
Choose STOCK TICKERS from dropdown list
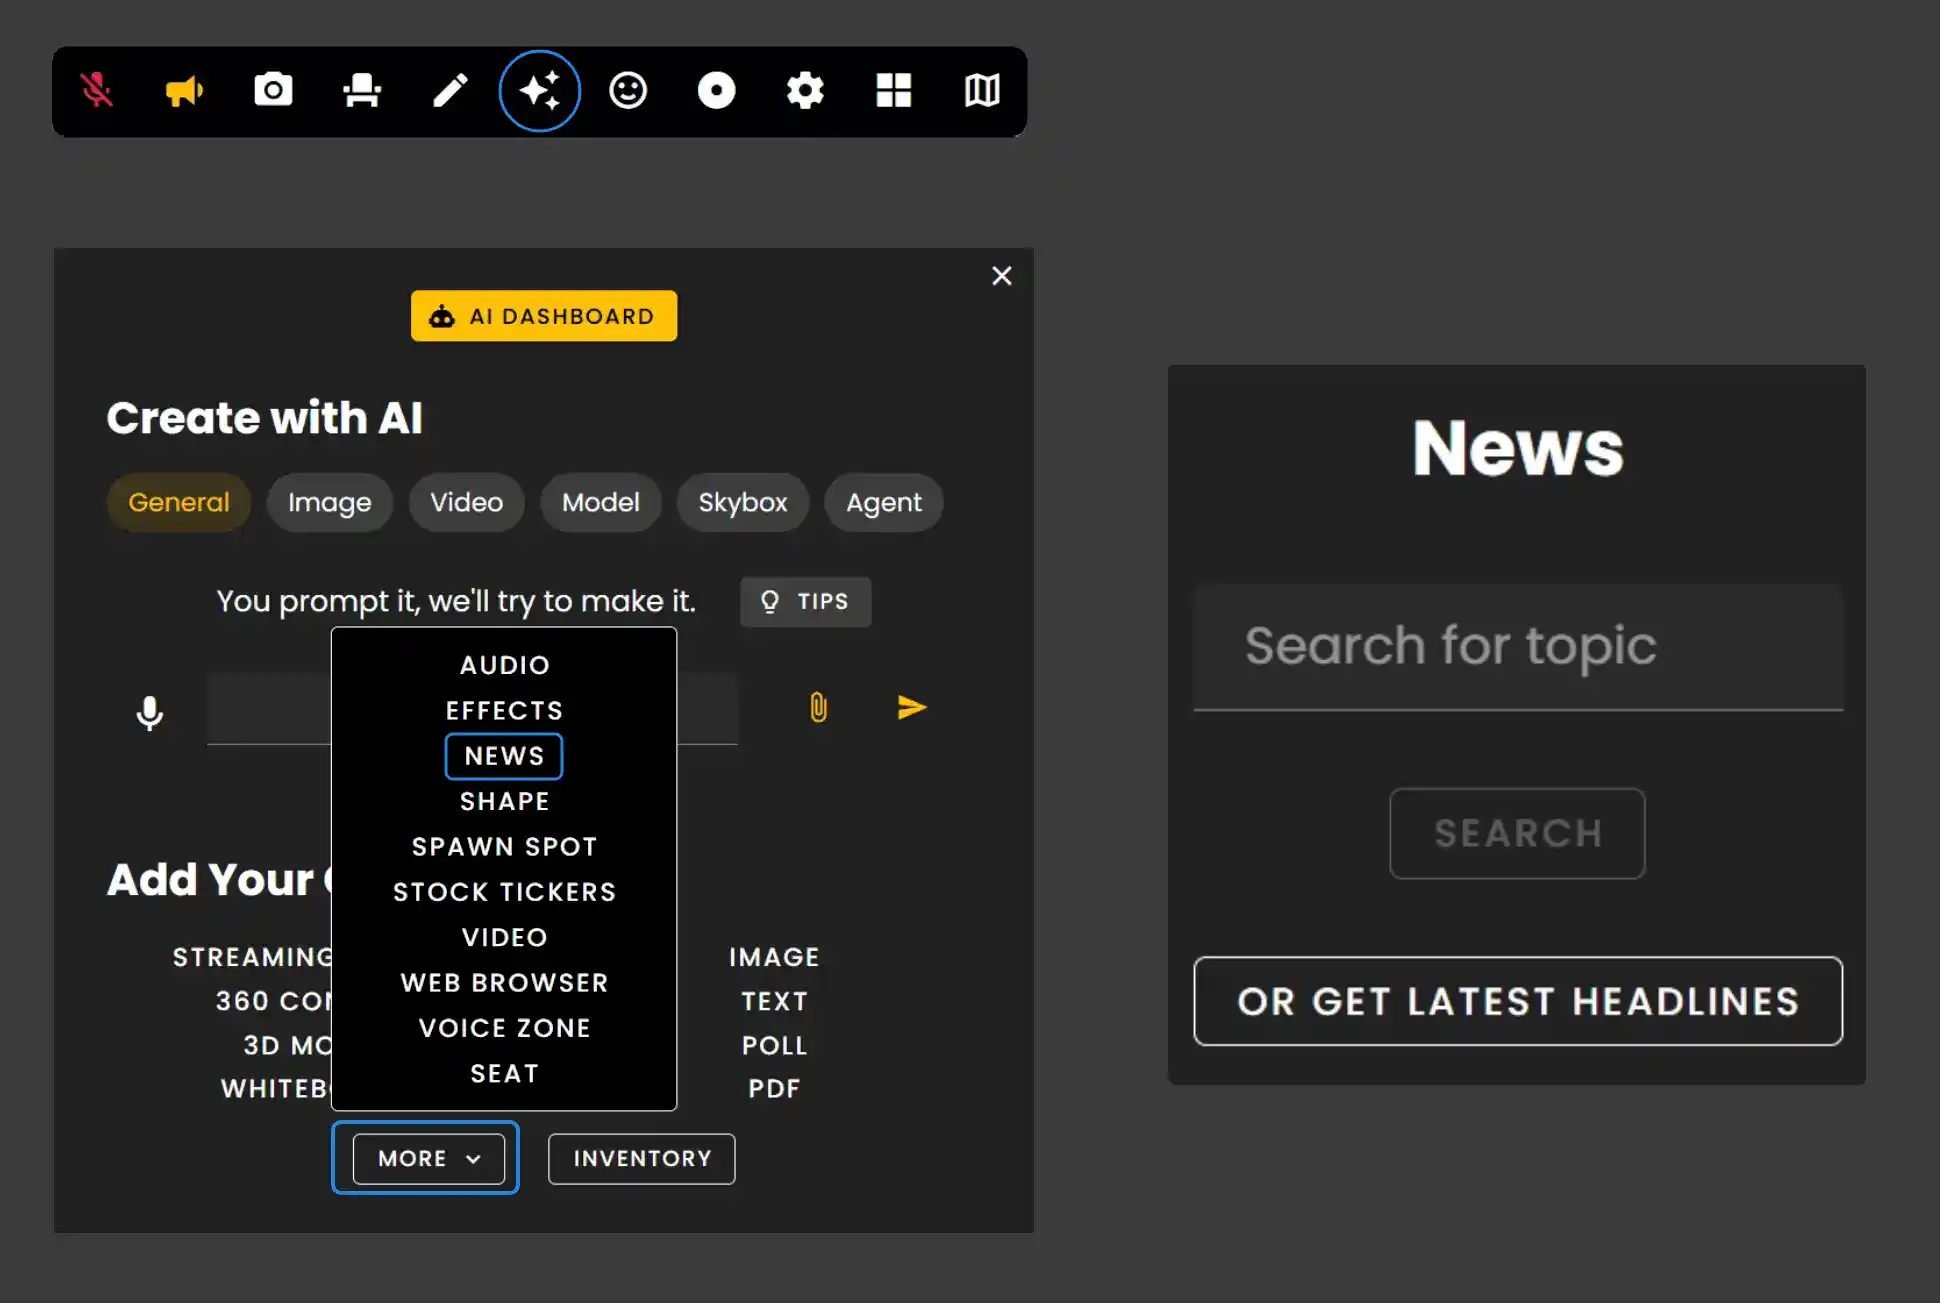coord(504,892)
